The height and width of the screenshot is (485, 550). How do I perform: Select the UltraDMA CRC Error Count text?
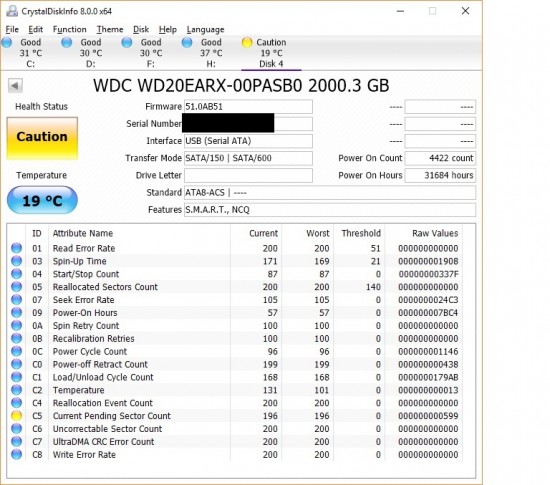point(103,442)
